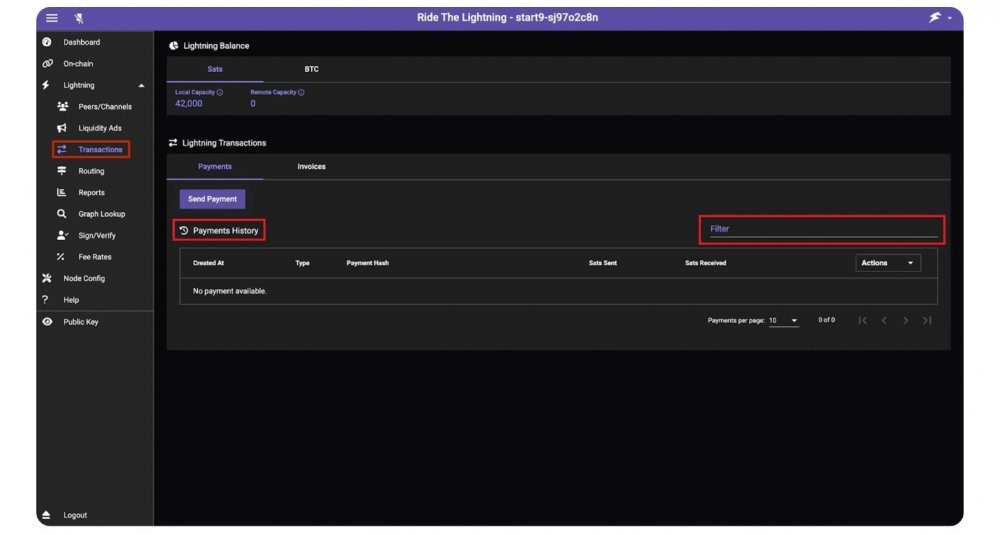Click the Send Payment button
The image size is (1000, 535).
(x=212, y=199)
